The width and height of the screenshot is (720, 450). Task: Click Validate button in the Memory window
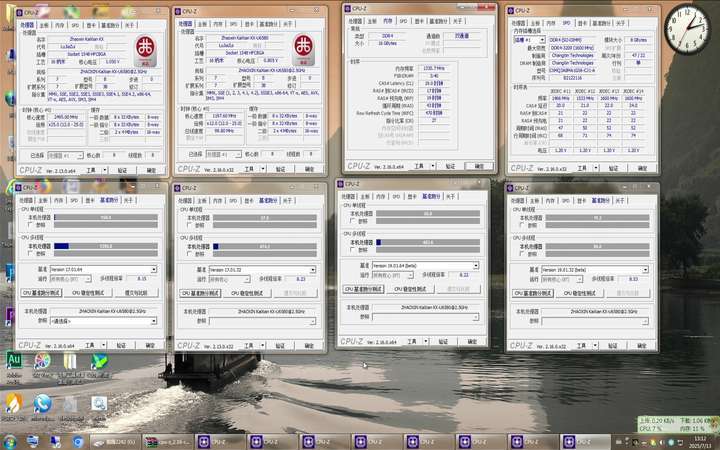point(450,166)
